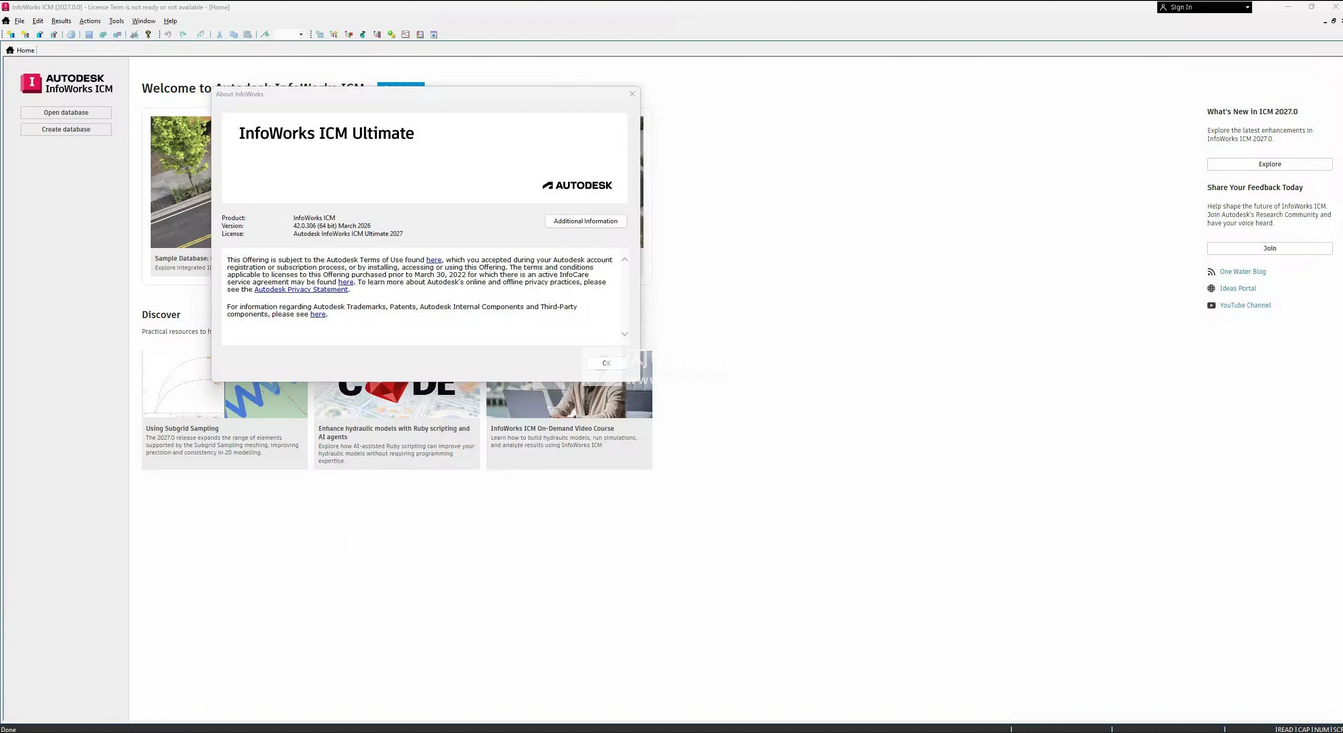Viewport: 1343px width, 733px height.
Task: Expand the empty toolbar combo box
Action: click(300, 35)
